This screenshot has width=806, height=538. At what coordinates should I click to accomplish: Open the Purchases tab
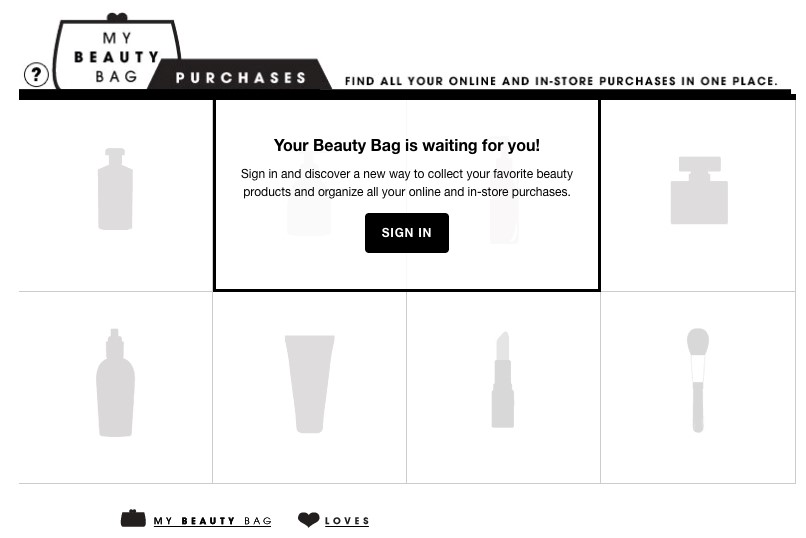coord(241,78)
